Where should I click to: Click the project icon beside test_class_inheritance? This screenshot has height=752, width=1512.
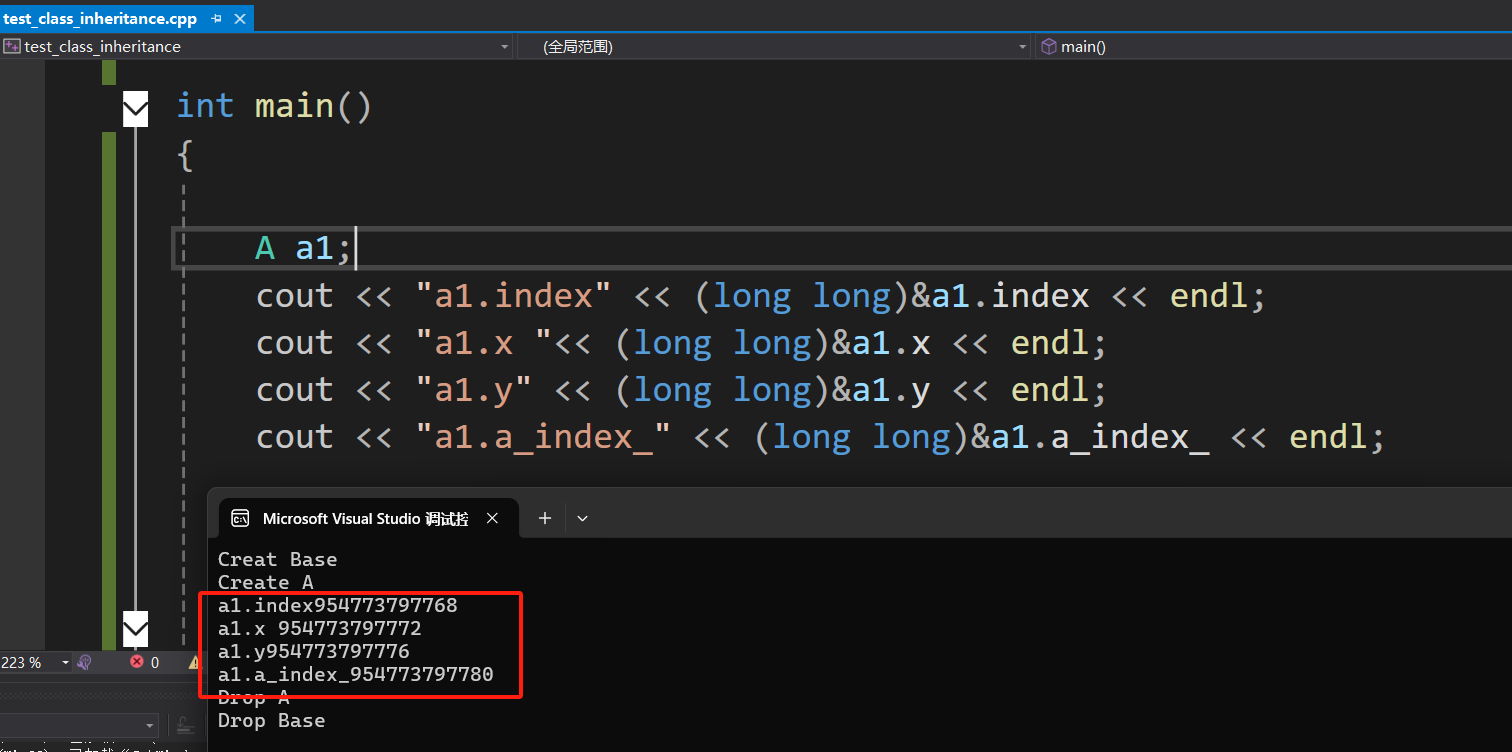point(12,46)
